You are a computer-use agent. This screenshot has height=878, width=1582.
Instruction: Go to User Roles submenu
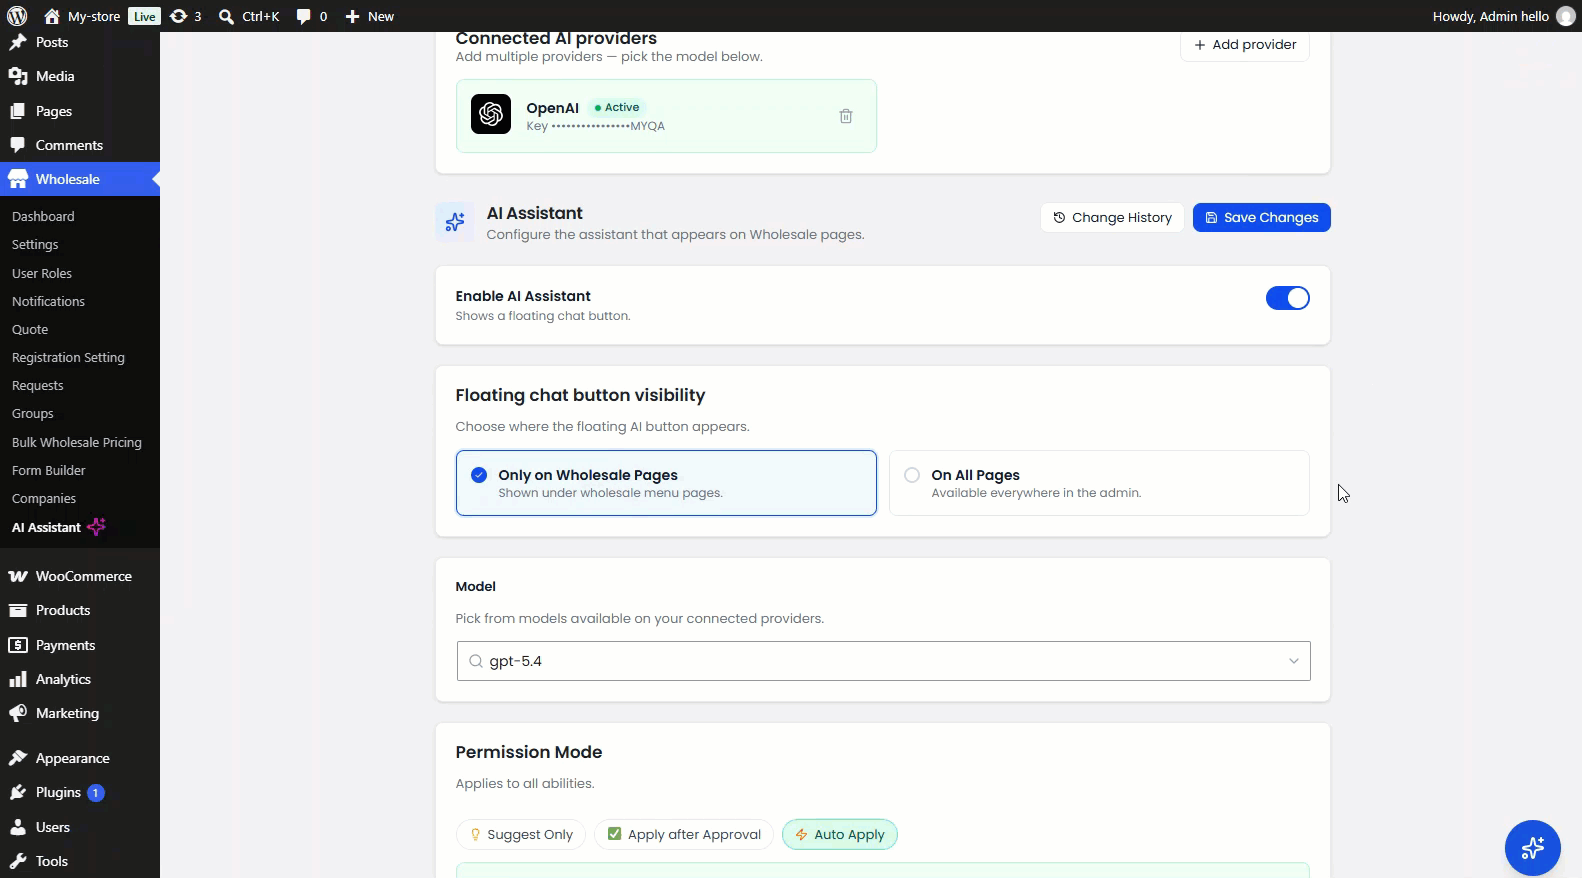pos(42,273)
